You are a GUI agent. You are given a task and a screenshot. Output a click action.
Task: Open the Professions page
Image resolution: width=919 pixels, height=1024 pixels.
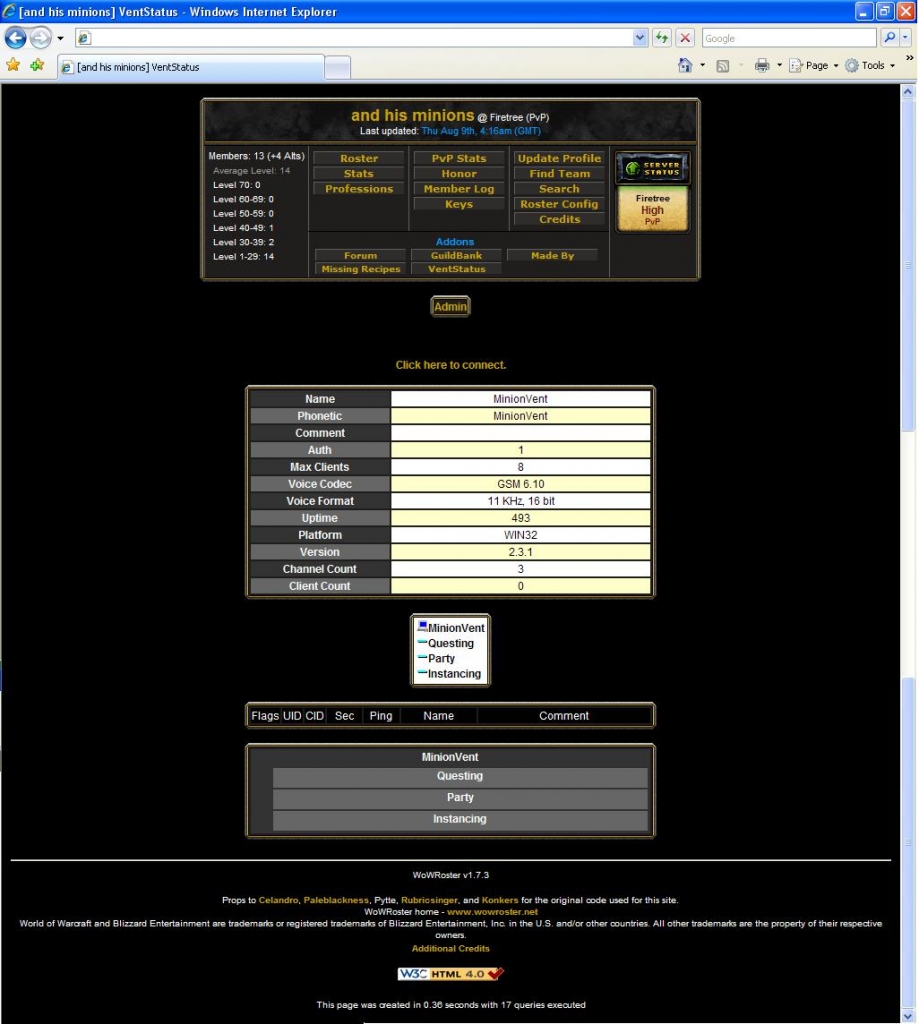(x=359, y=189)
